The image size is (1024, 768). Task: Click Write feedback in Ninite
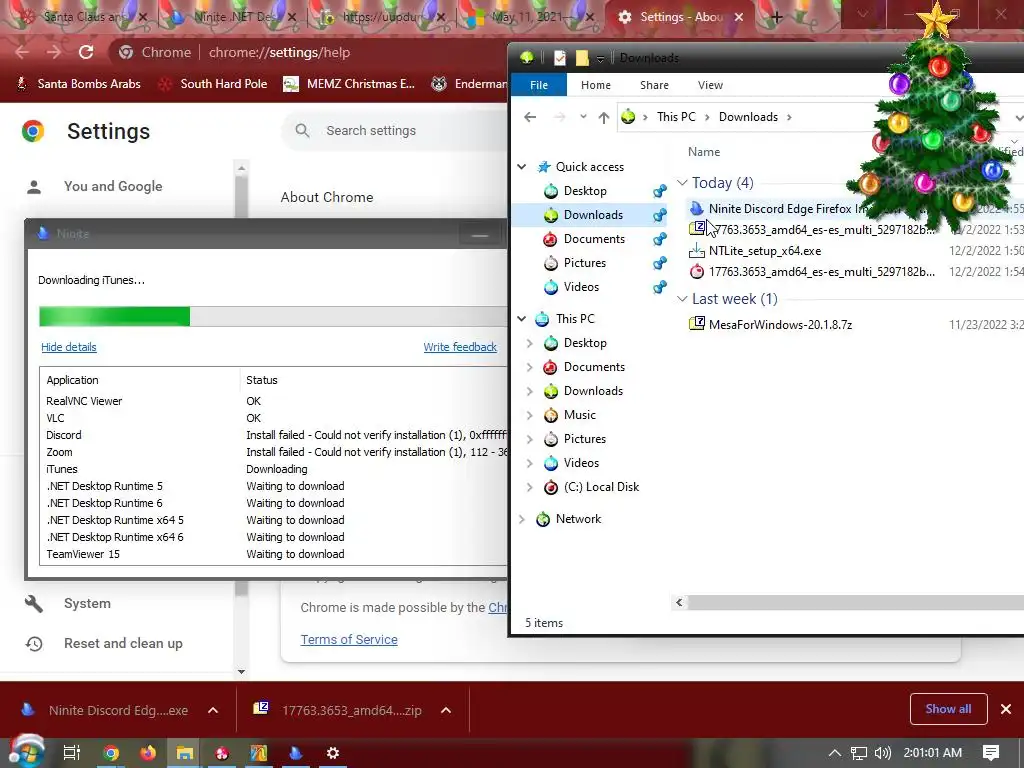[x=460, y=347]
